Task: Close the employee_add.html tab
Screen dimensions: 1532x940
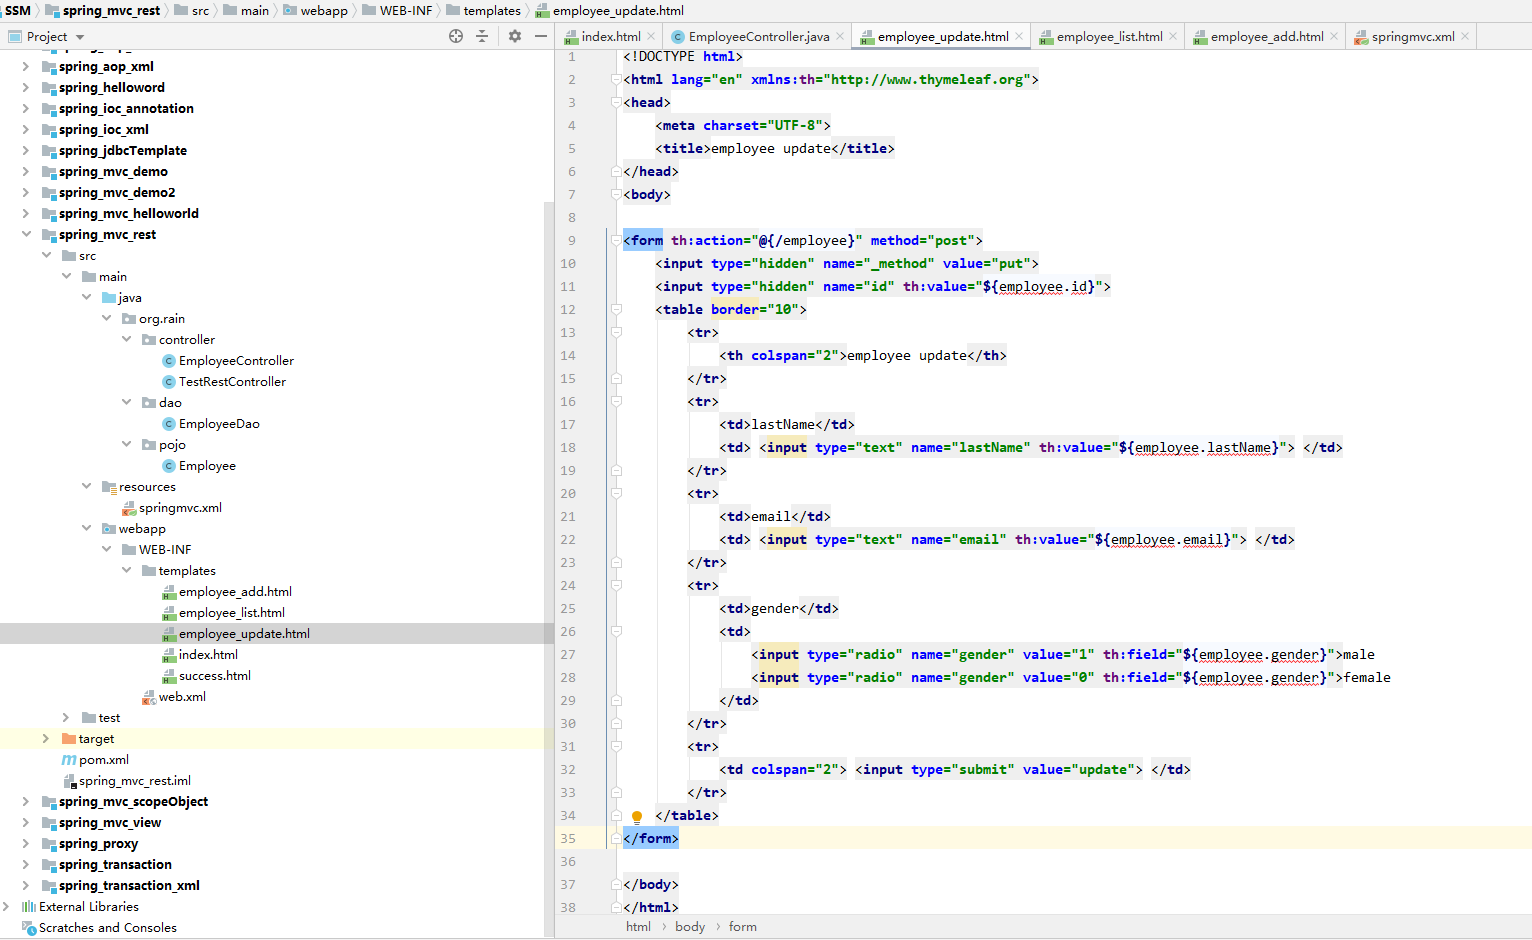Action: coord(1334,36)
